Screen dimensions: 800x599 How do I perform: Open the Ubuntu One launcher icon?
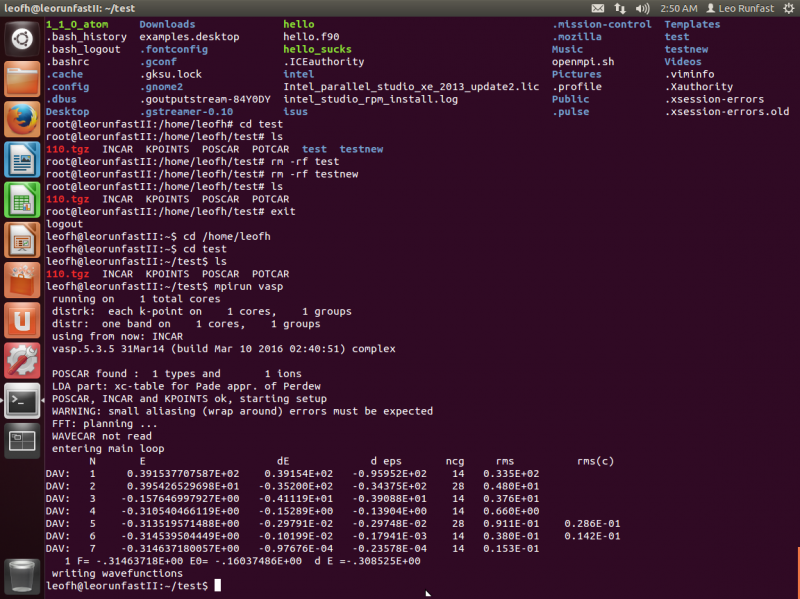click(x=22, y=321)
